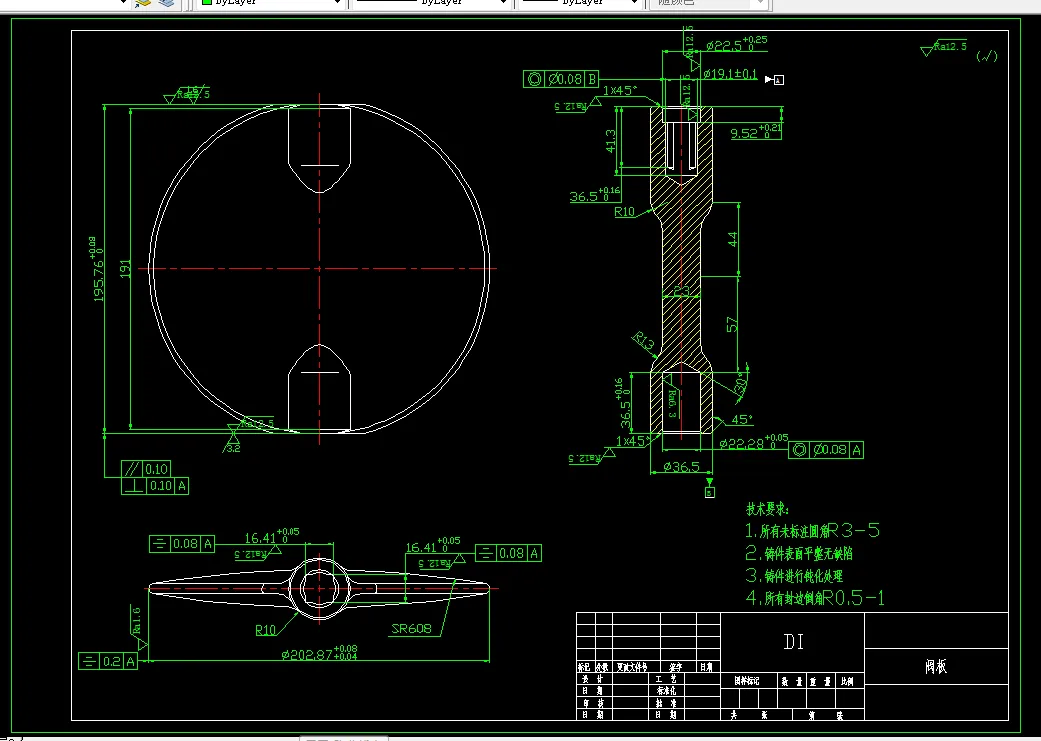1041x741 pixels.
Task: Select the lower 1x45° chamfer label
Action: [633, 441]
